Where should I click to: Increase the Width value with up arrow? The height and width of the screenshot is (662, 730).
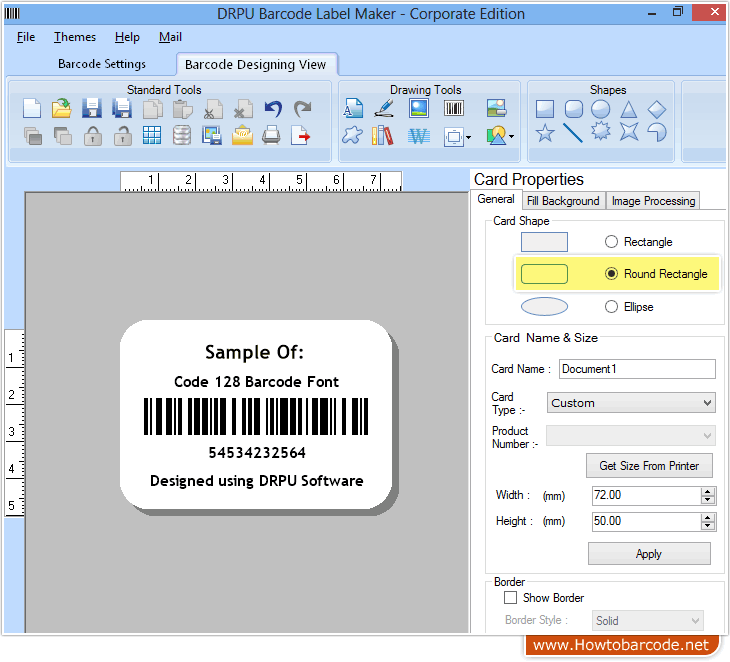coord(708,492)
